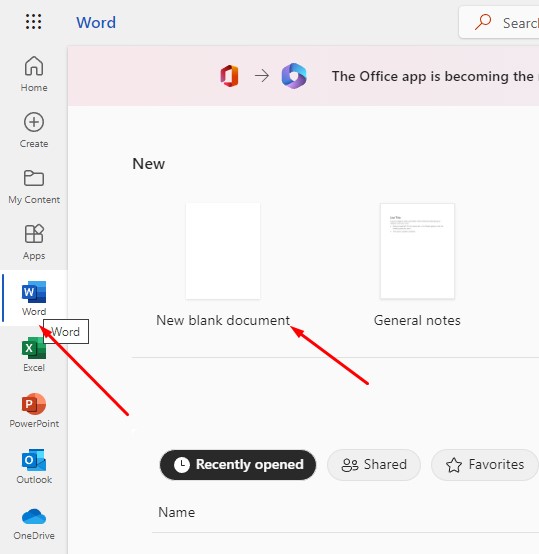Click the Microsoft 365 logo in banner
Viewport: 539px width, 554px height.
294,76
